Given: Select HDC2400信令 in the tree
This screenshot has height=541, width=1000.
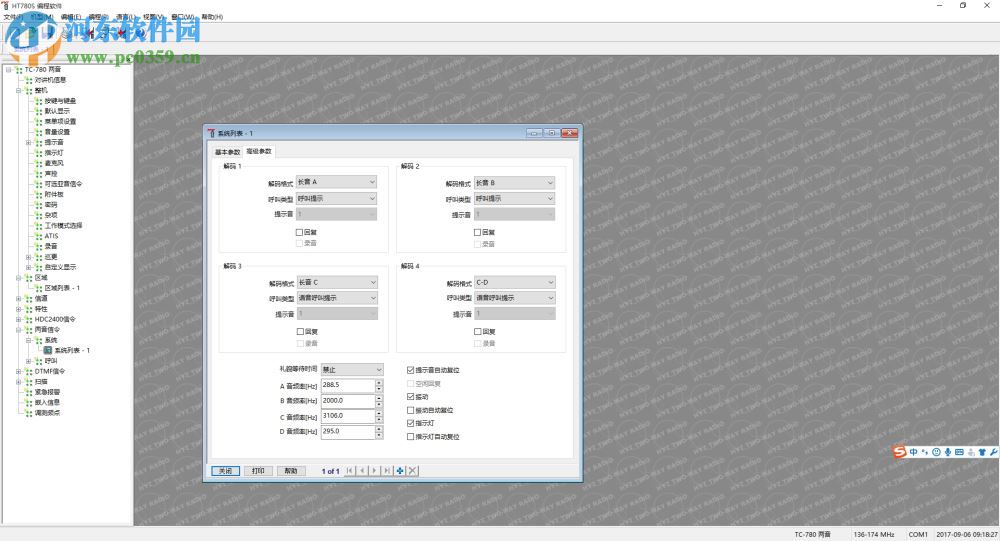Looking at the screenshot, I should click(x=55, y=320).
